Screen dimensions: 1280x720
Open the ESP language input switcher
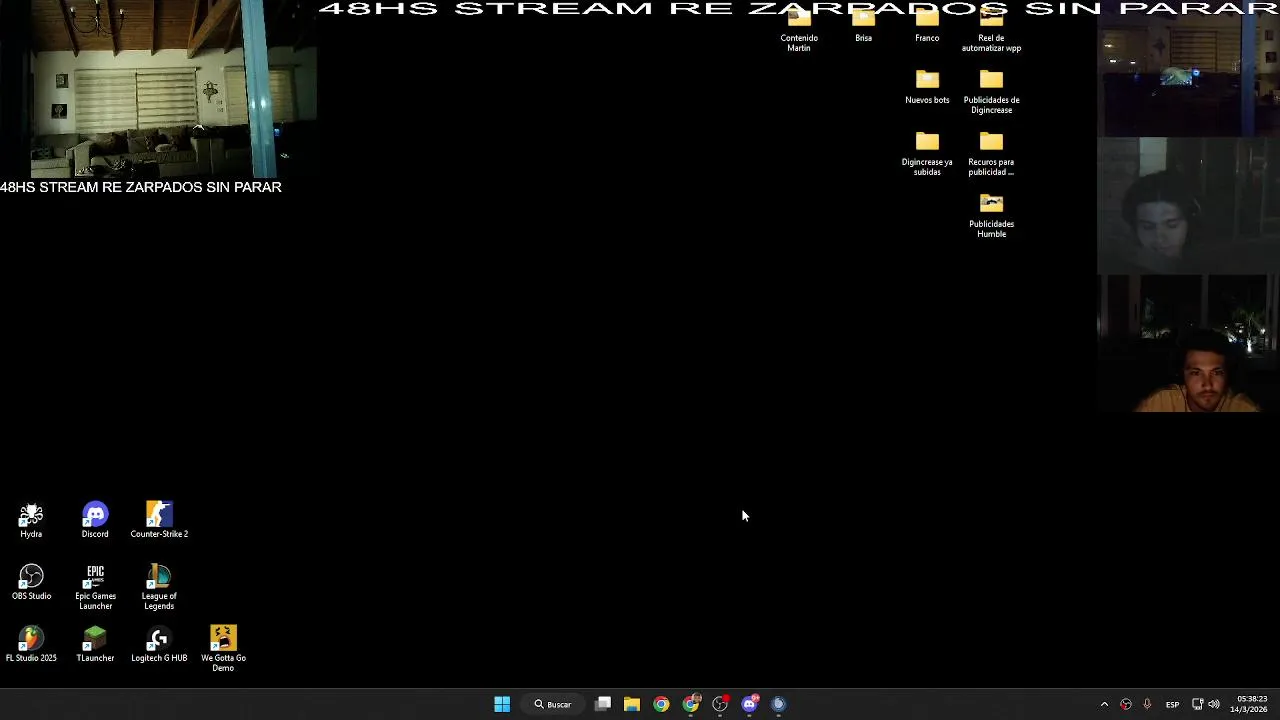coord(1172,704)
